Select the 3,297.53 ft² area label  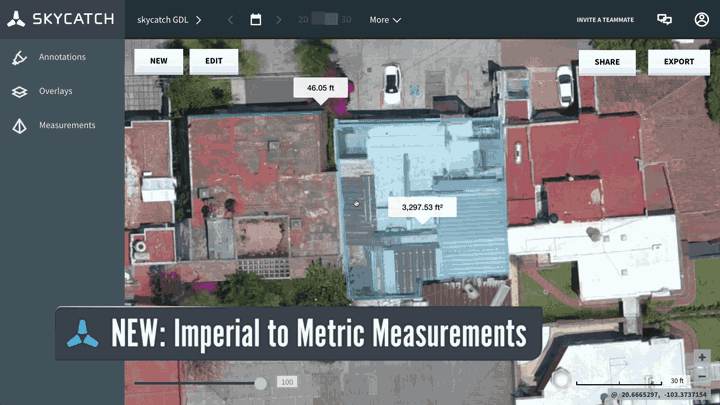pyautogui.click(x=422, y=207)
